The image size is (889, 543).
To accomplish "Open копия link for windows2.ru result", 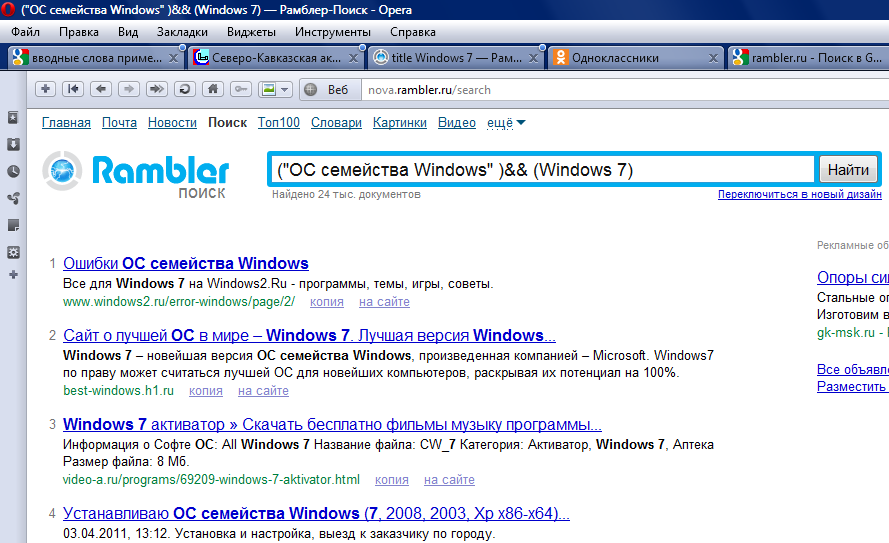I will click(327, 302).
